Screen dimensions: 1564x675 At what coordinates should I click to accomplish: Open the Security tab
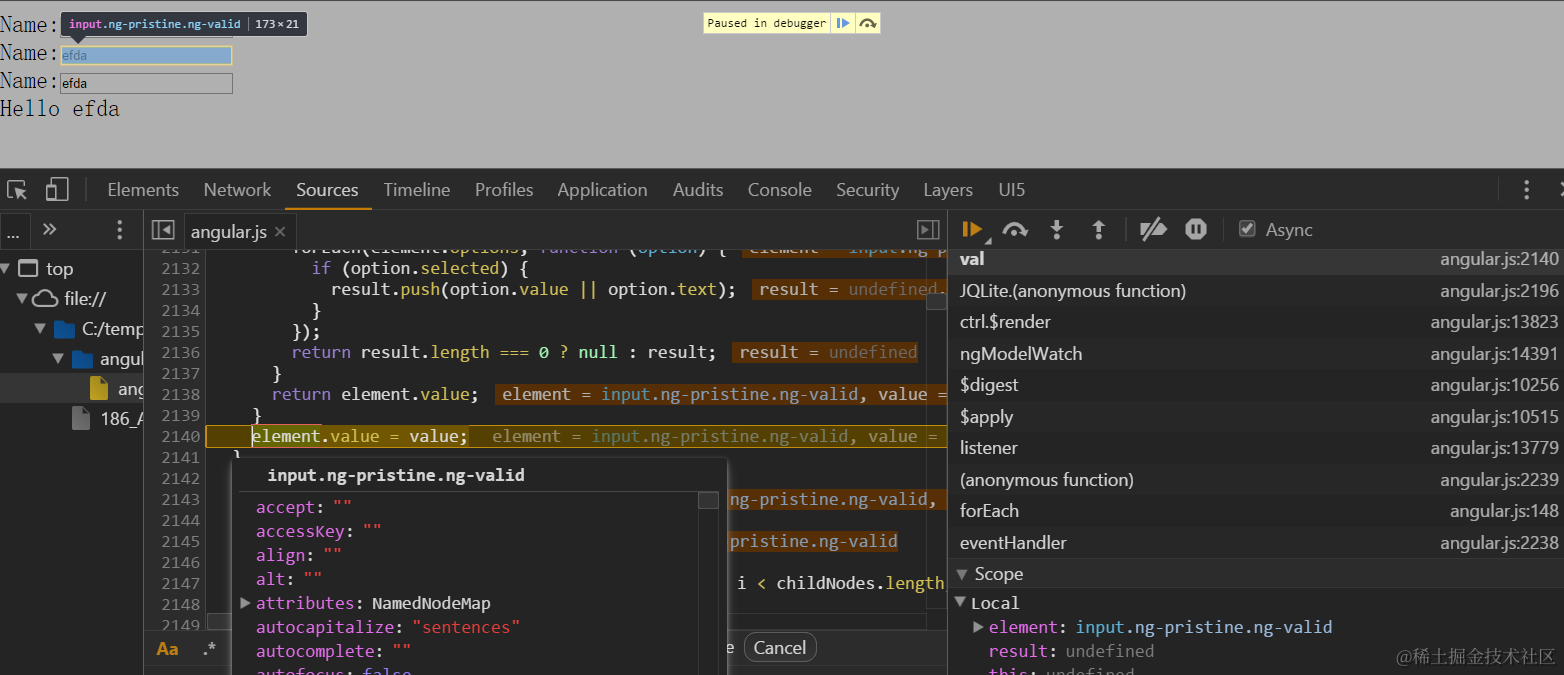point(867,190)
